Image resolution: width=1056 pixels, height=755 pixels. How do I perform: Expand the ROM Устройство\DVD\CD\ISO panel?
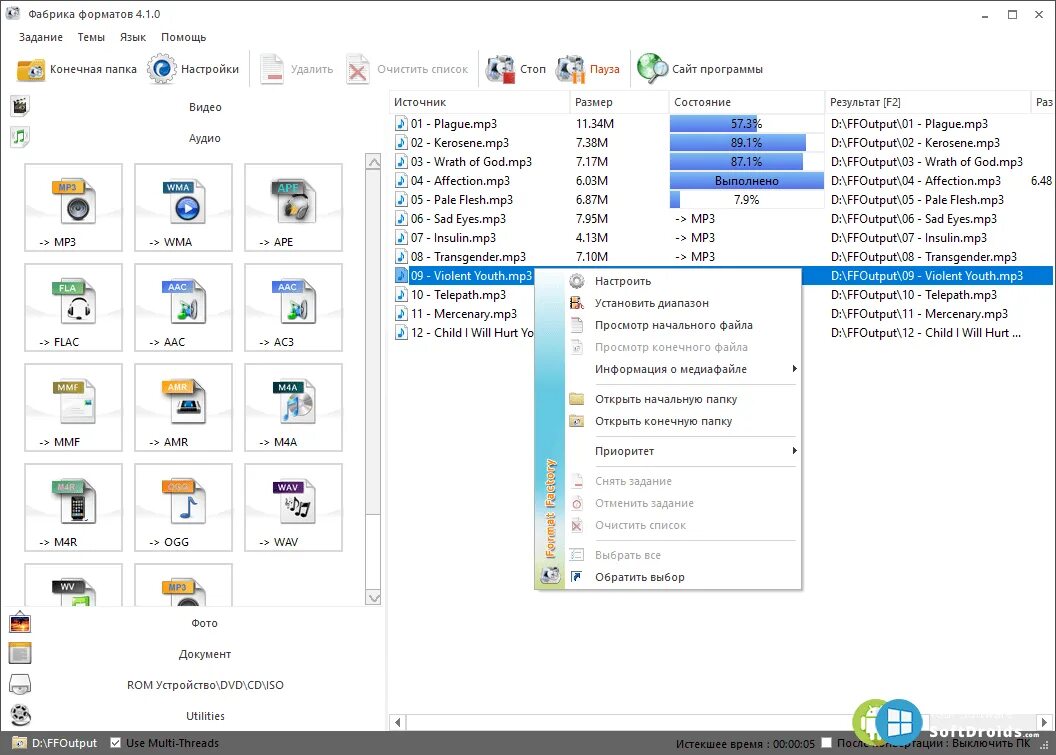point(205,685)
